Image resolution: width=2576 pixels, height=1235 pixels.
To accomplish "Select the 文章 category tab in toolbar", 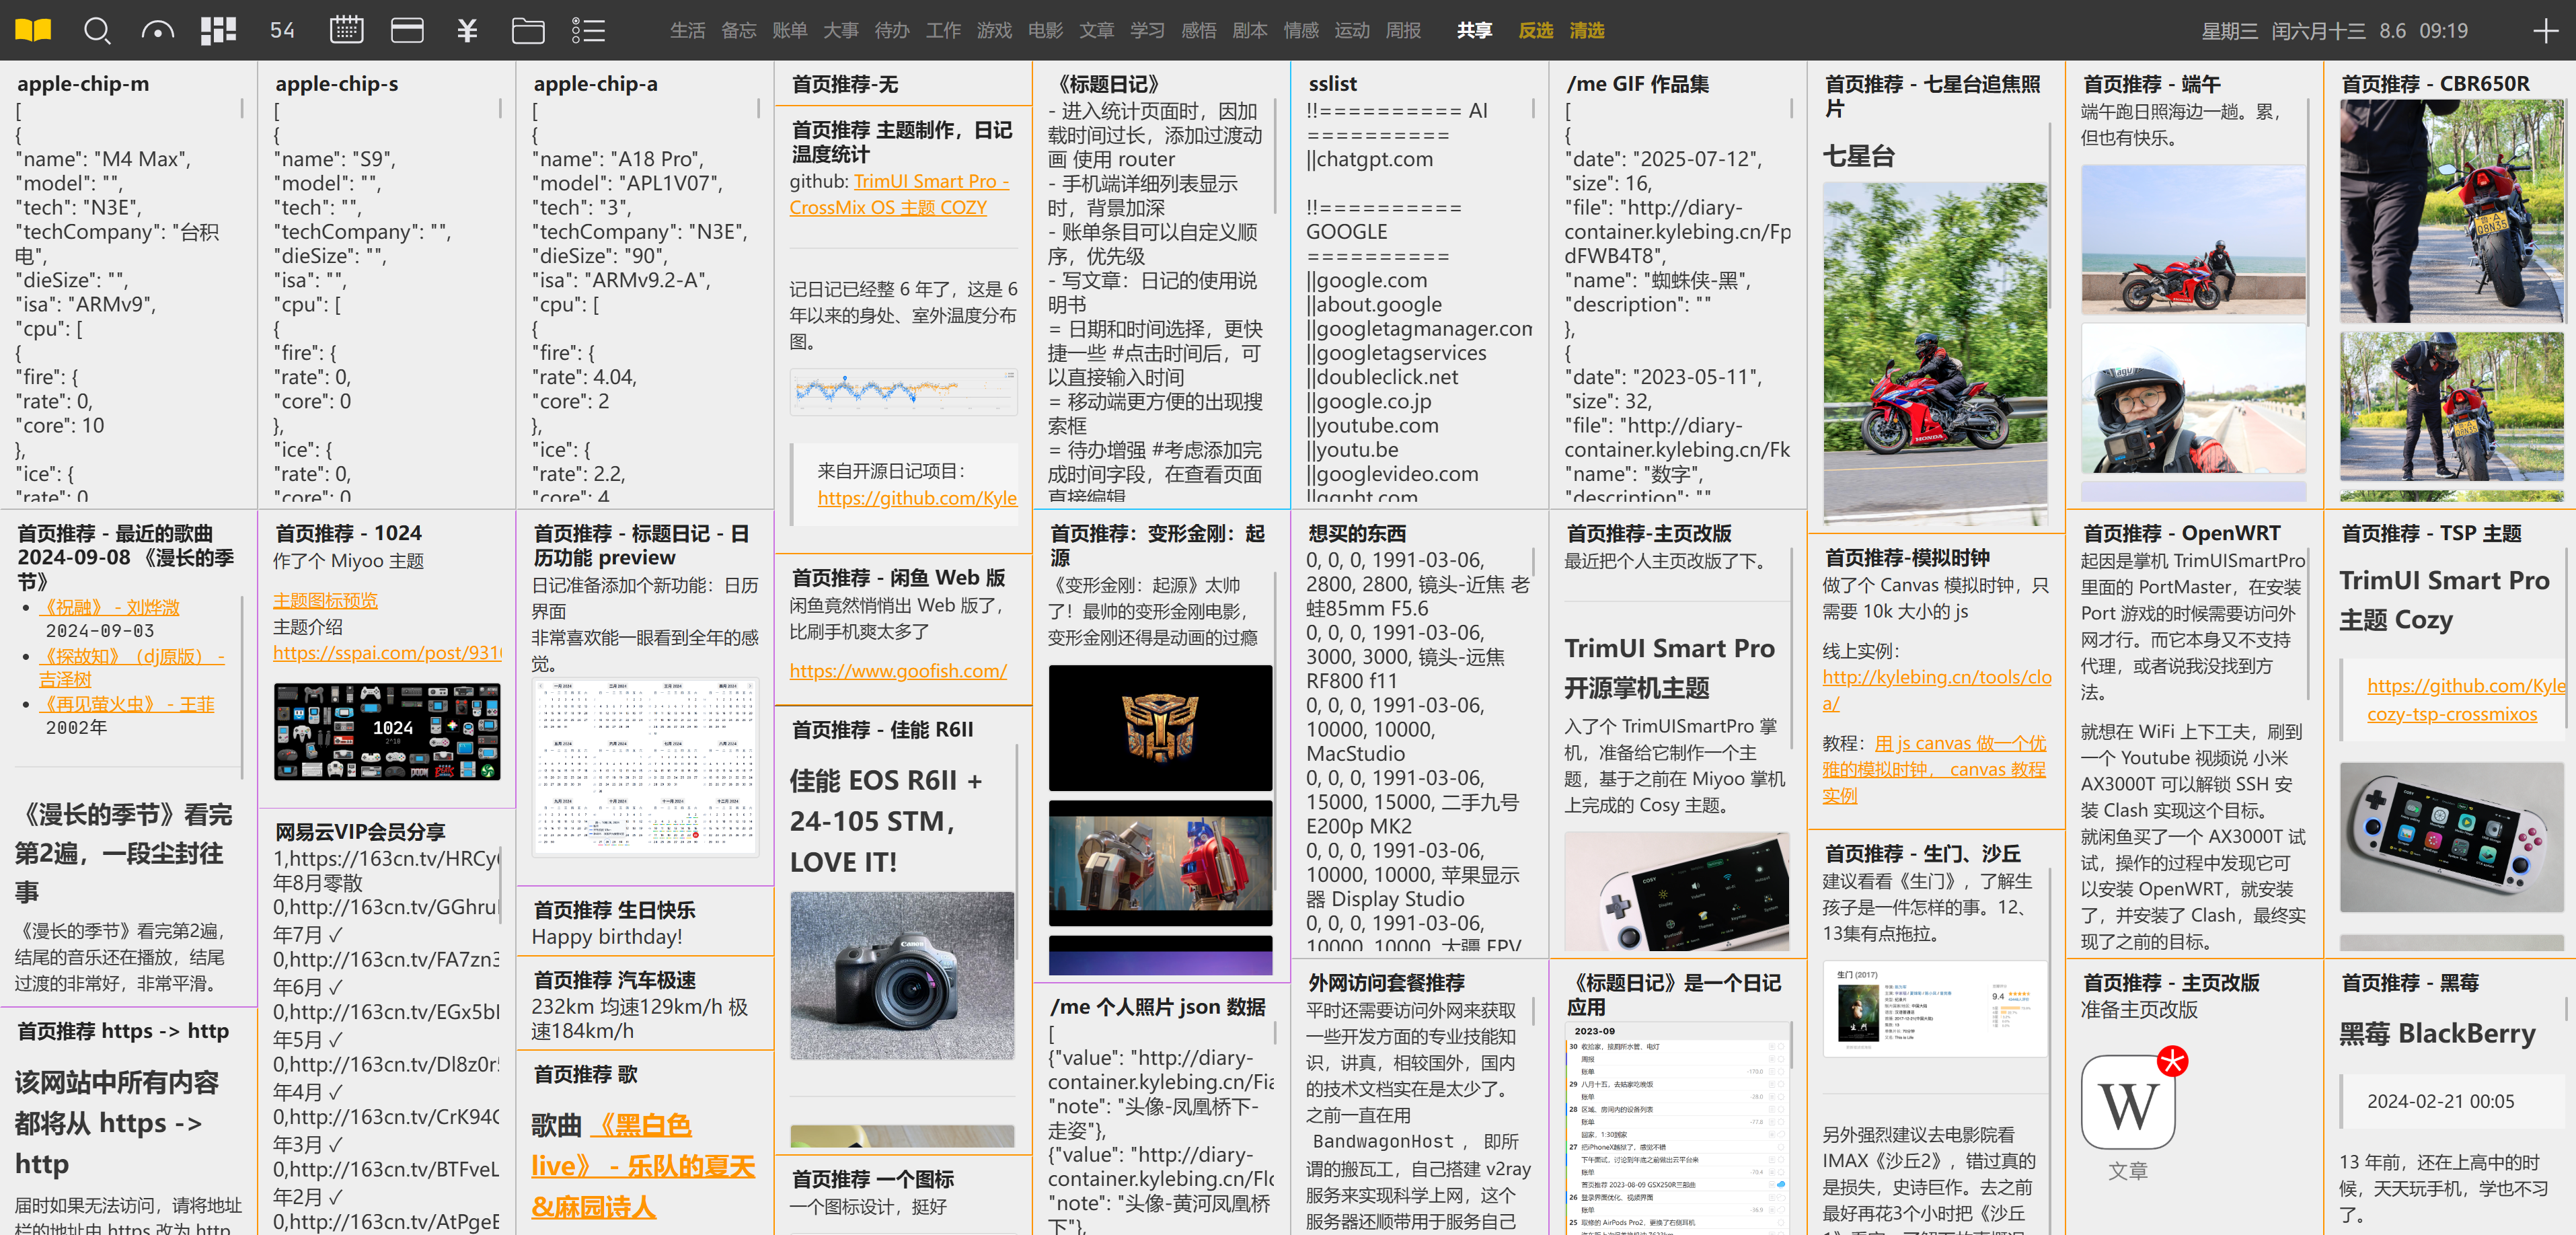I will pos(1096,30).
